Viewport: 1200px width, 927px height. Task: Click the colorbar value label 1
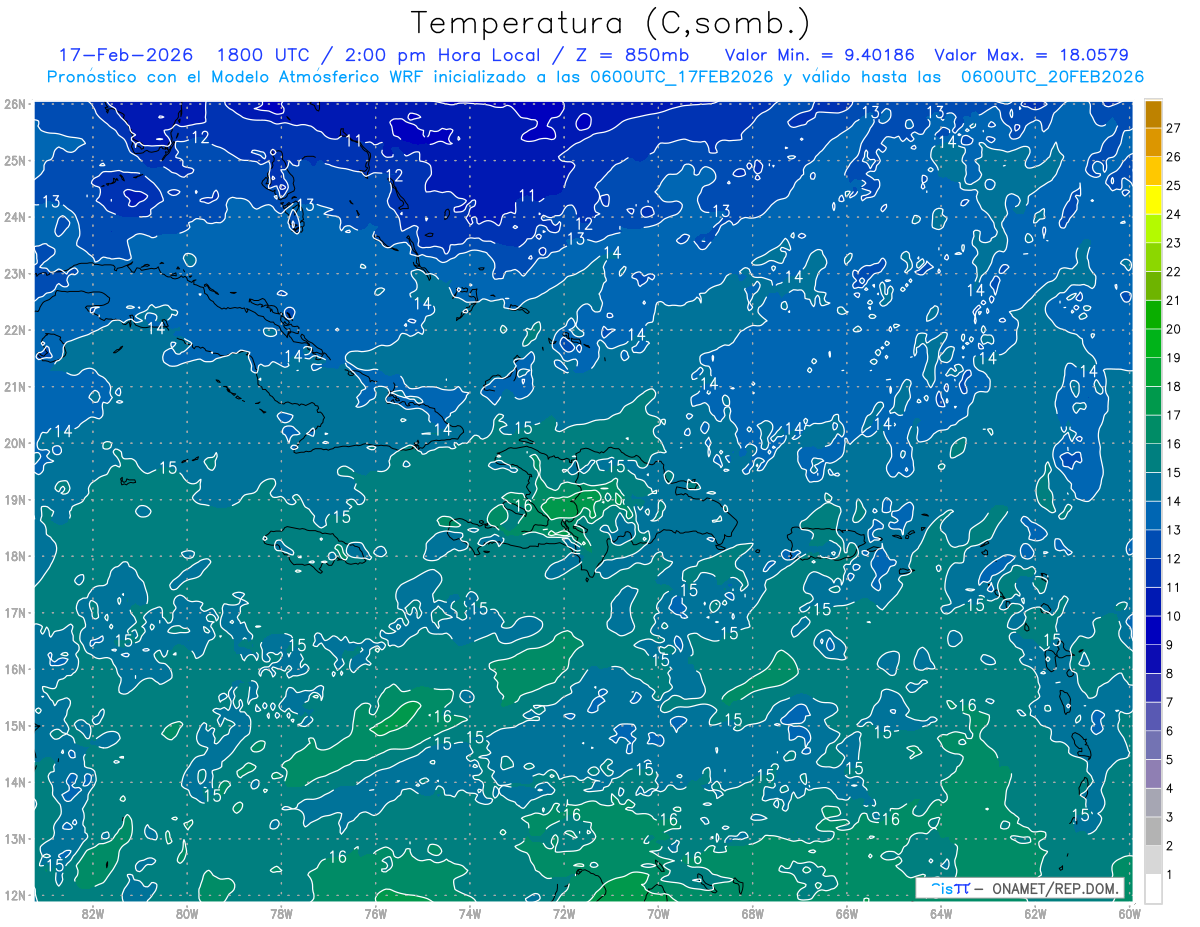(x=1170, y=875)
